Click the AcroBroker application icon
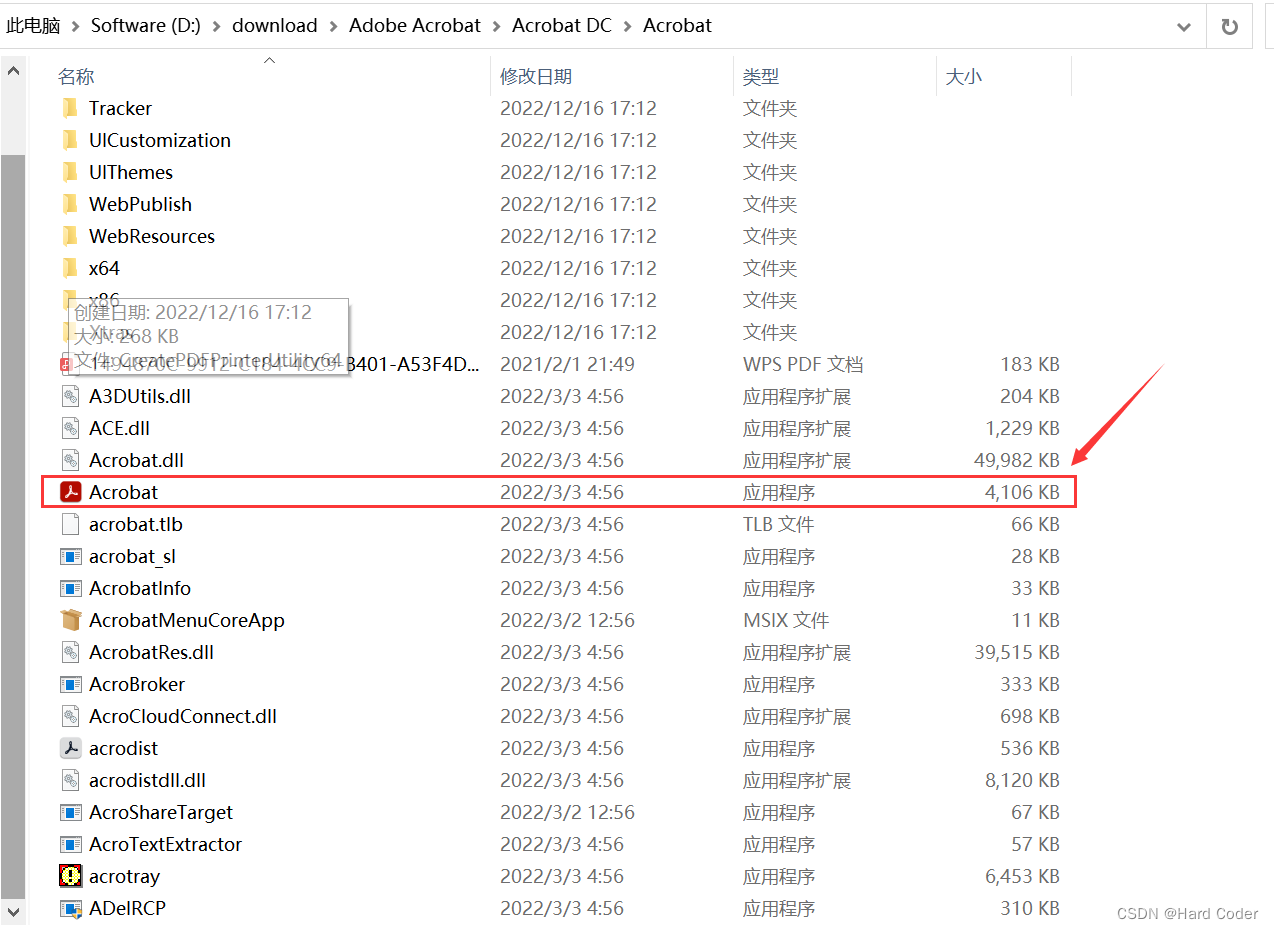Image resolution: width=1274 pixels, height=929 pixels. [x=70, y=684]
